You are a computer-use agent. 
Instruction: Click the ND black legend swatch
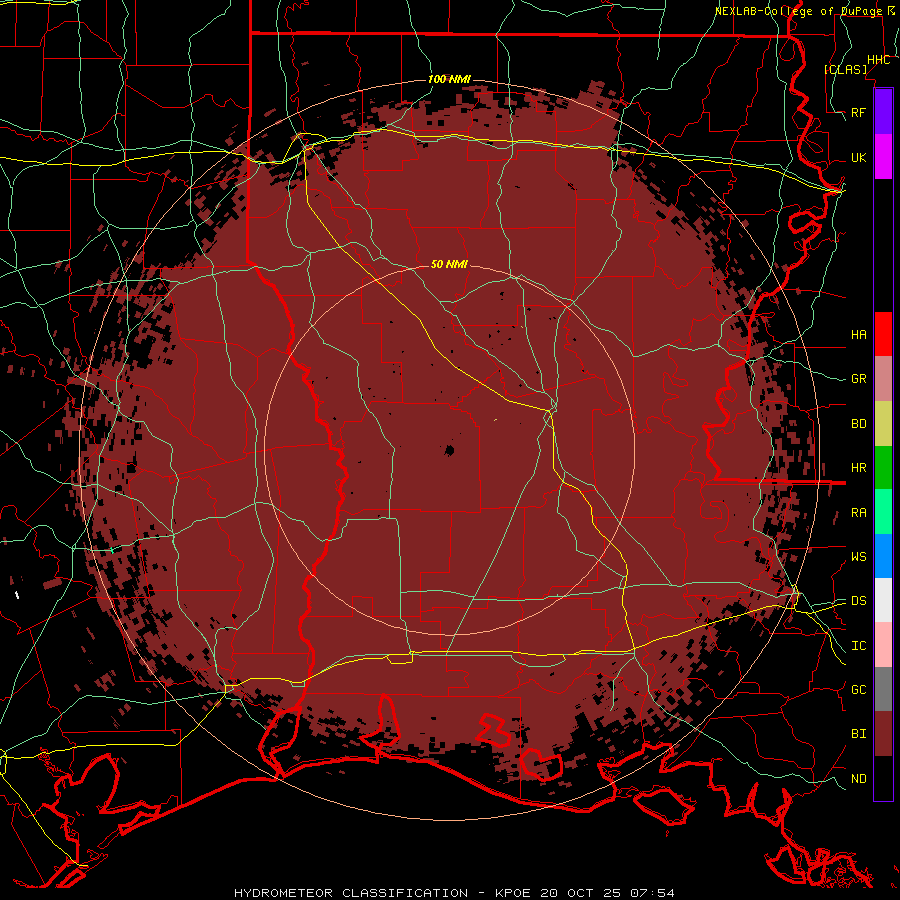(883, 778)
